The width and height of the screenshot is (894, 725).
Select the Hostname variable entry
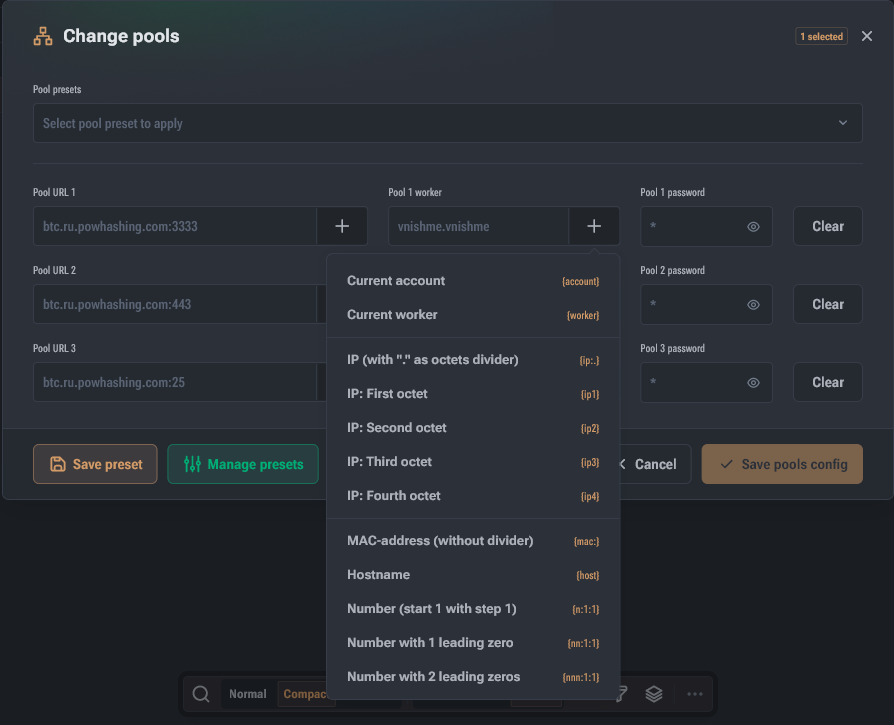tap(473, 575)
